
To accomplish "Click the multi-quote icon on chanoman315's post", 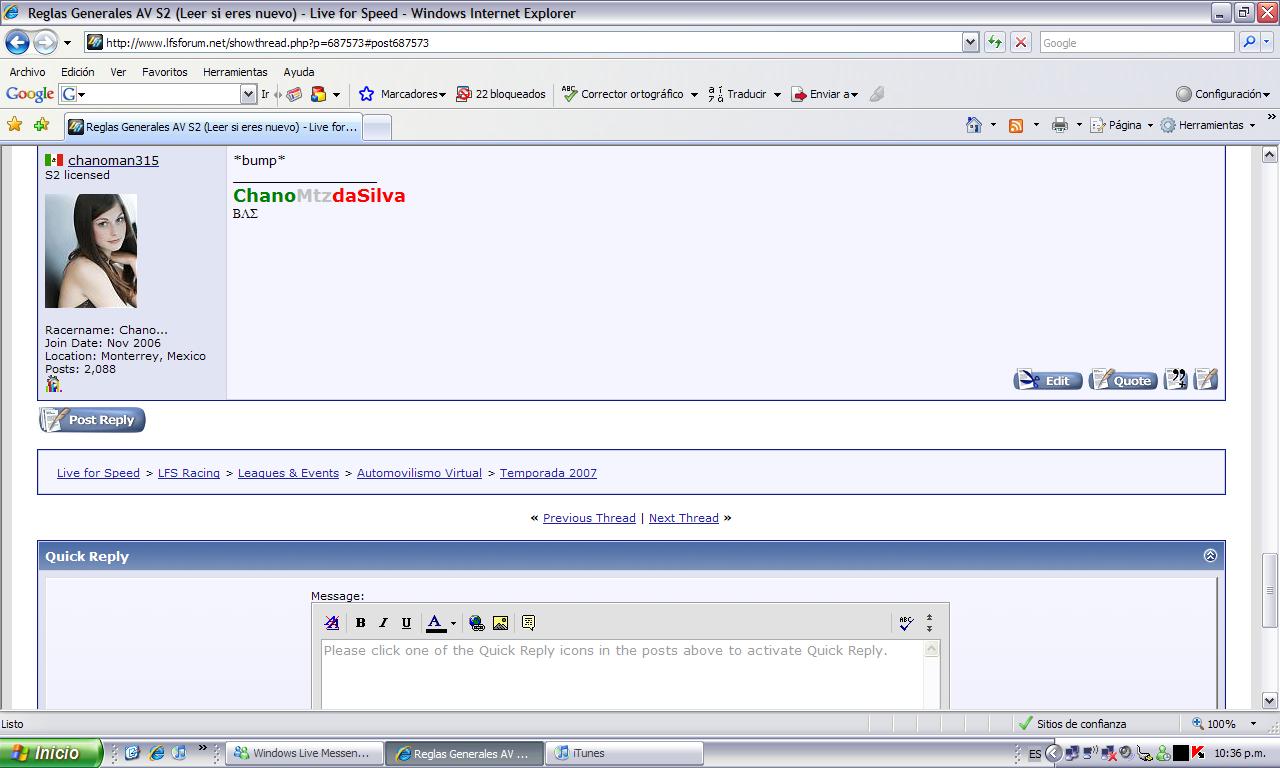I will click(x=1176, y=380).
